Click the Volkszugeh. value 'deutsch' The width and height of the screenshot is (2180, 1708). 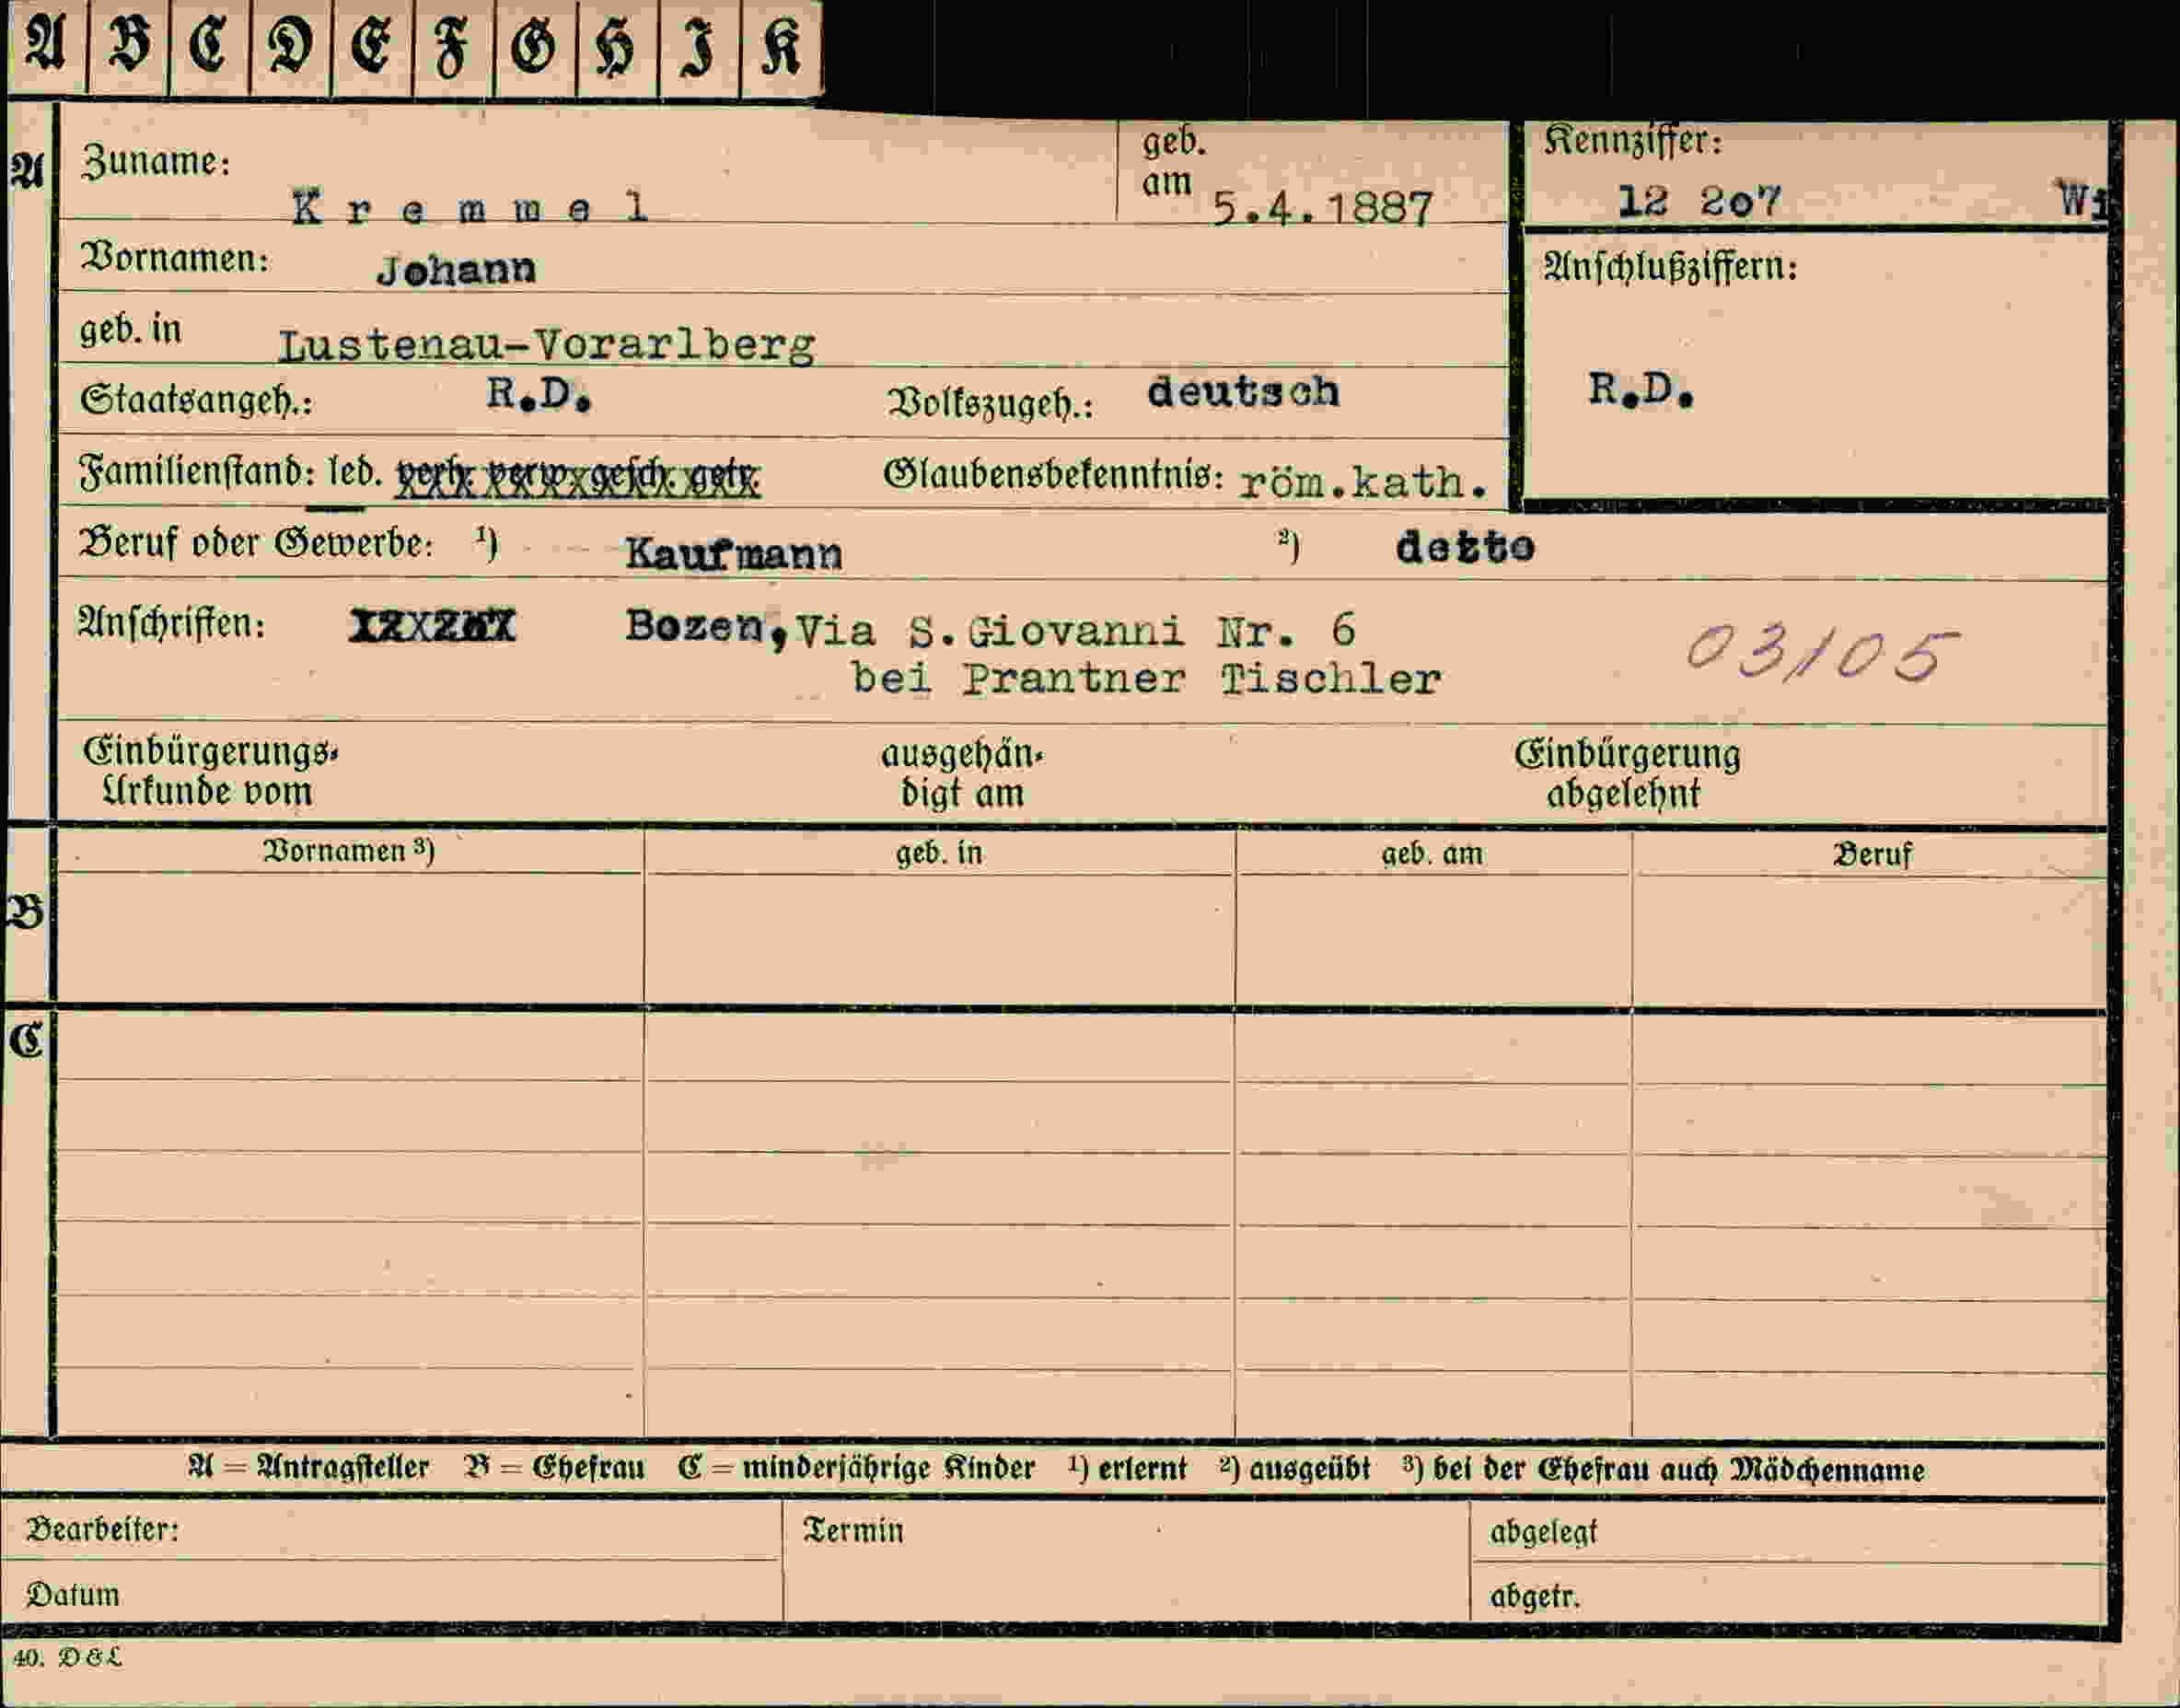pos(1243,391)
